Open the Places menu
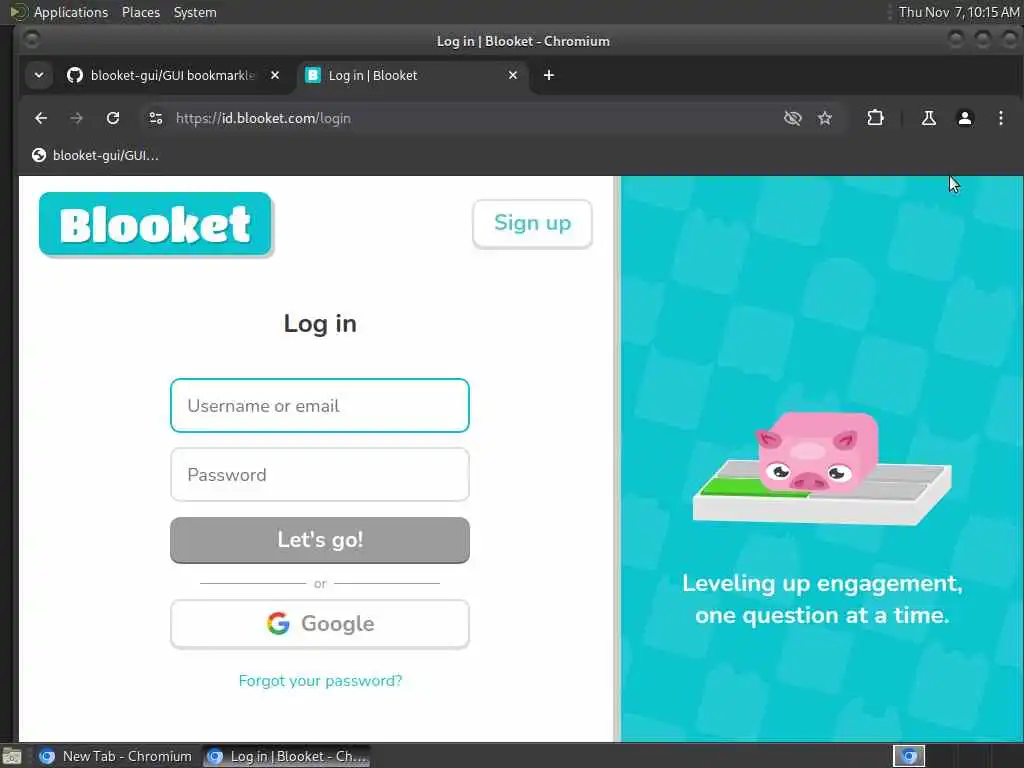The height and width of the screenshot is (768, 1024). (140, 12)
